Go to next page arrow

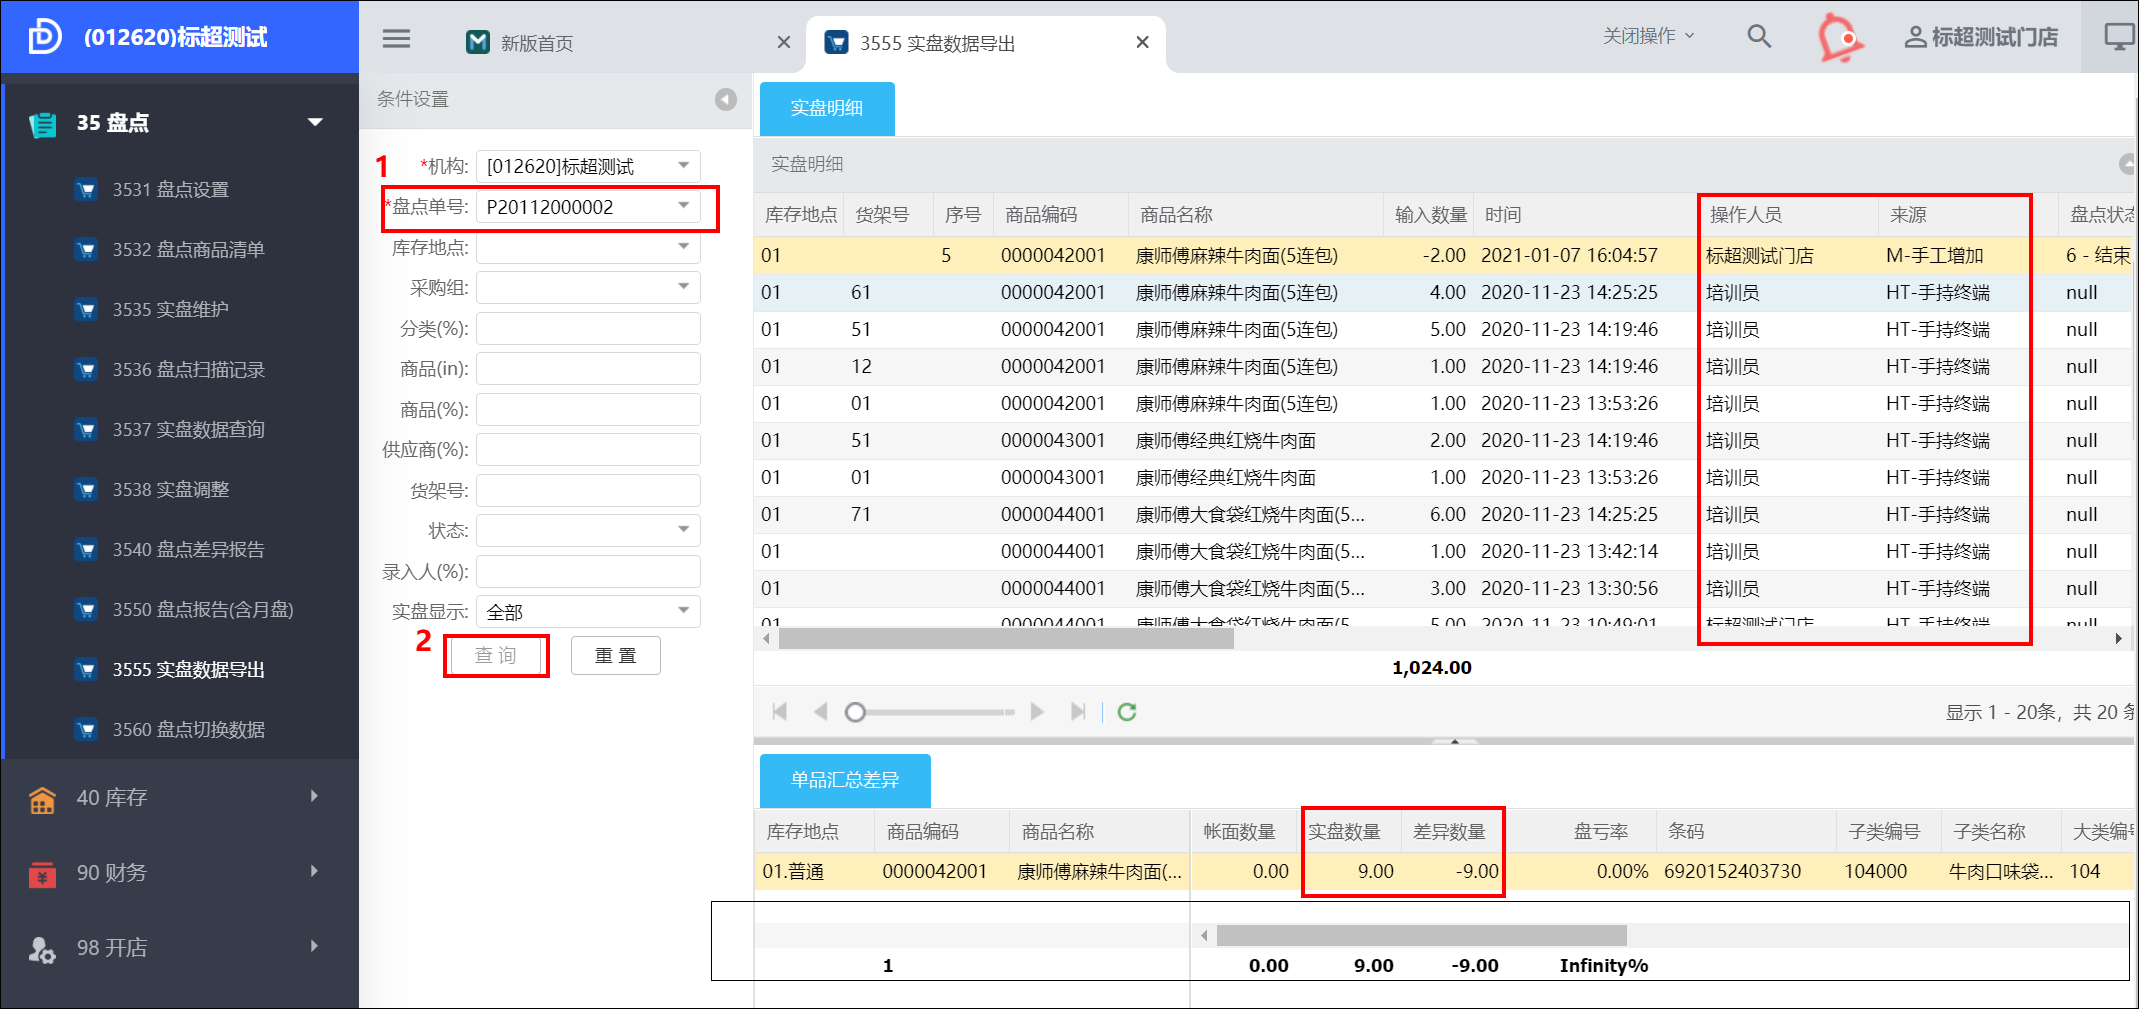[1037, 712]
